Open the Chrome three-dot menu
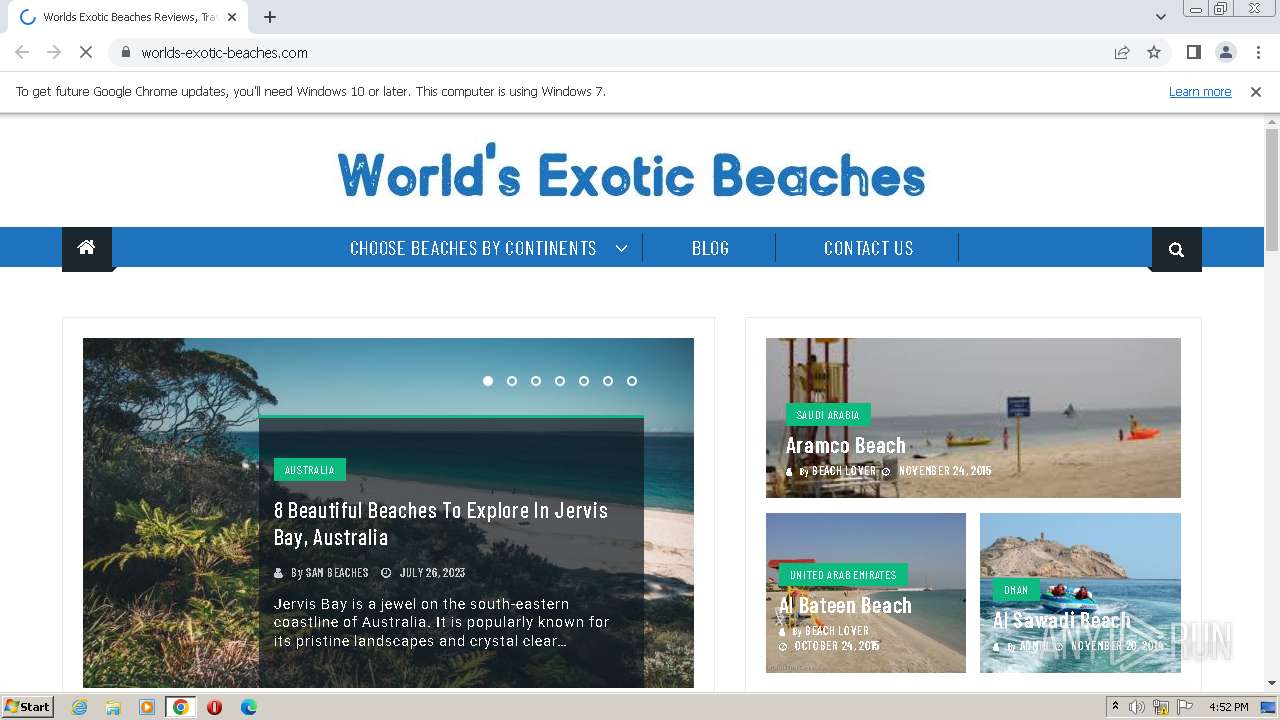 pos(1258,52)
